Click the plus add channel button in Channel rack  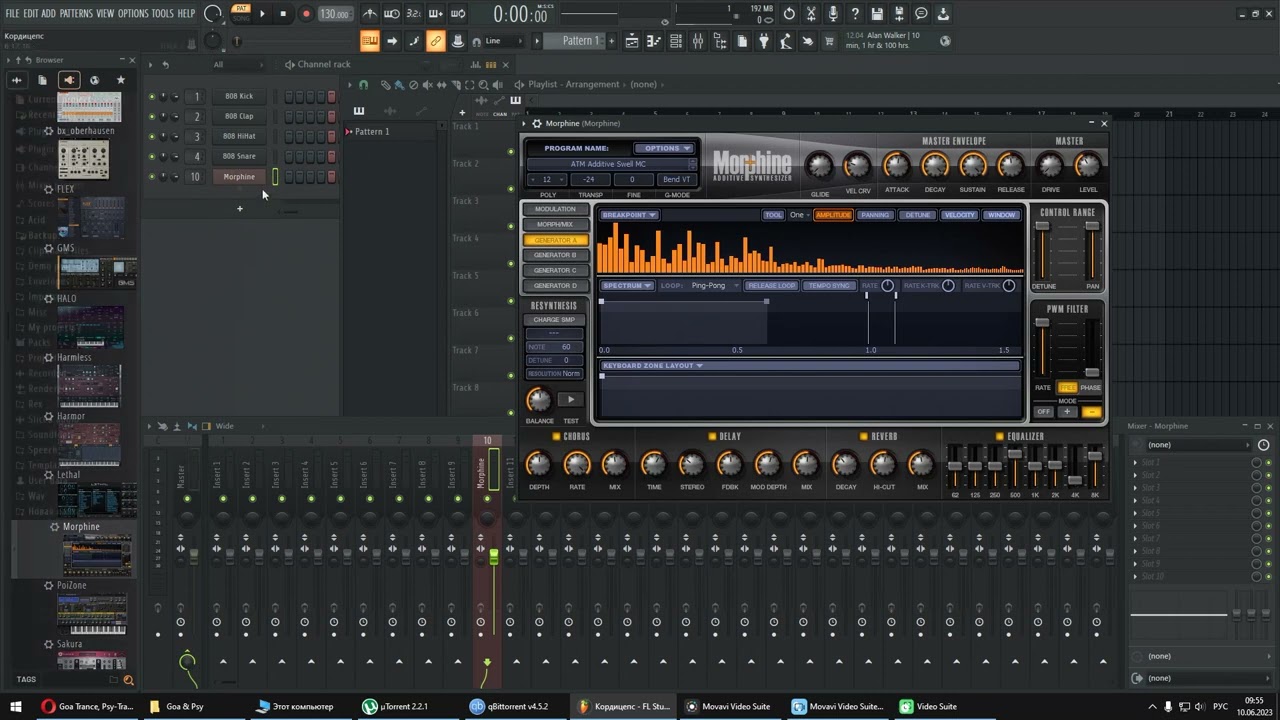pos(239,208)
